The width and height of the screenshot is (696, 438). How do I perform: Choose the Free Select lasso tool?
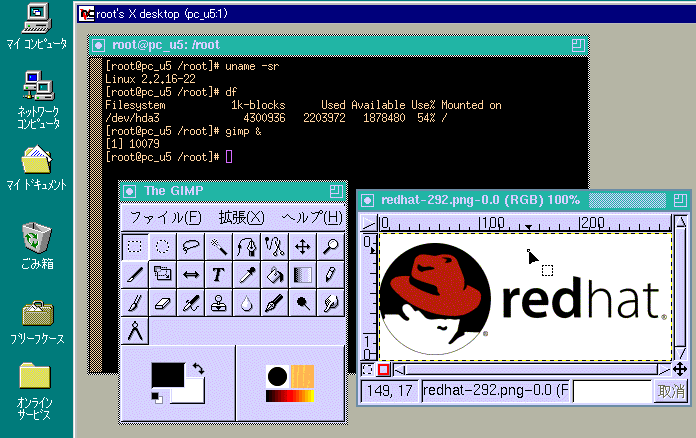pos(190,246)
